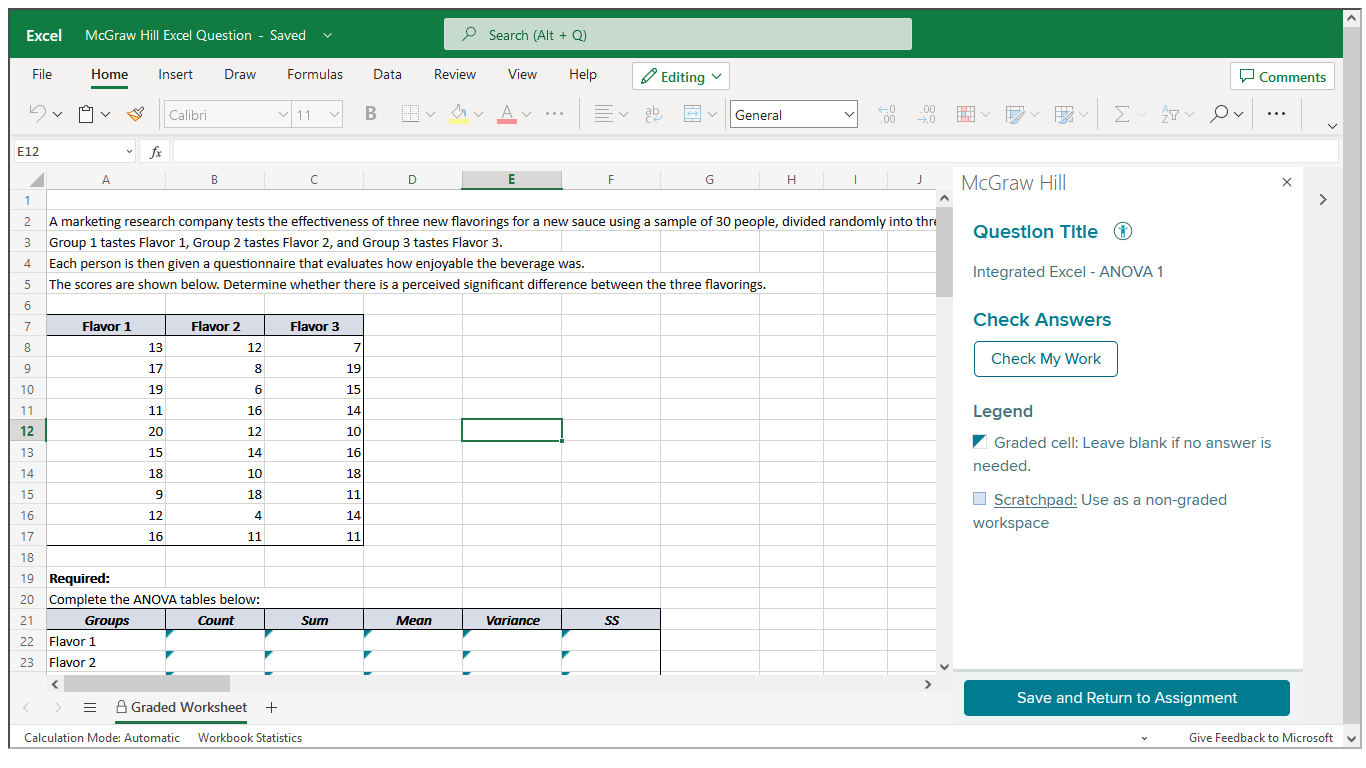Viewport: 1366px width, 768px height.
Task: Click the Undo arrow icon
Action: tap(36, 113)
